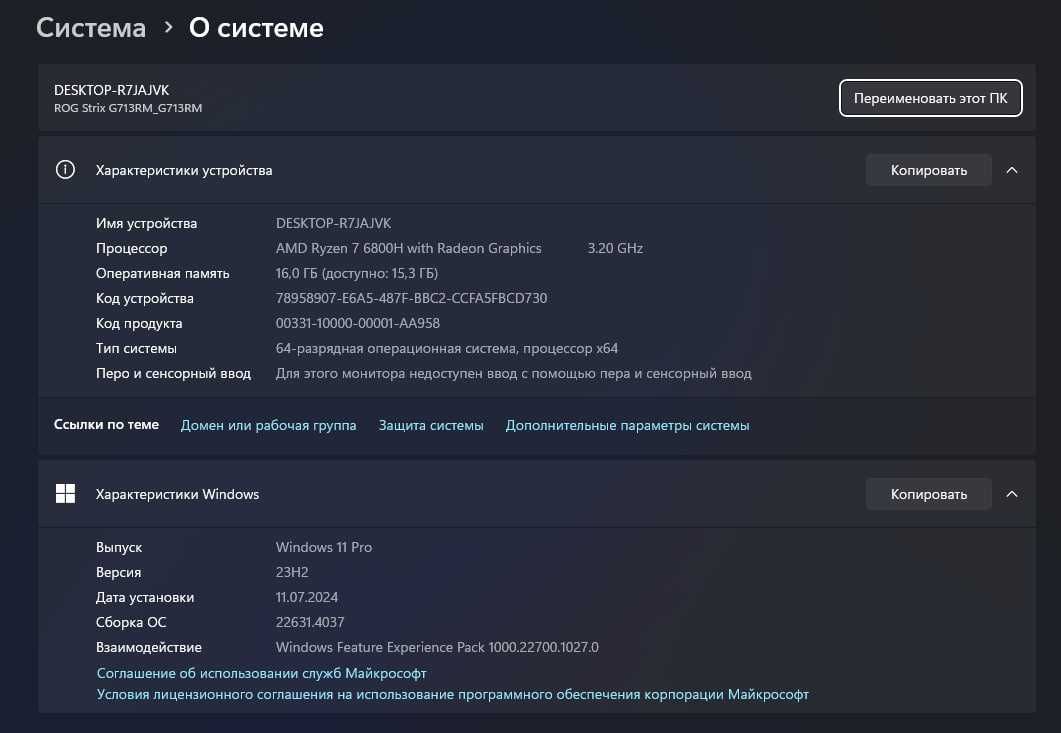This screenshot has height=733, width=1061.
Task: Open Защита системы link
Action: pos(431,425)
